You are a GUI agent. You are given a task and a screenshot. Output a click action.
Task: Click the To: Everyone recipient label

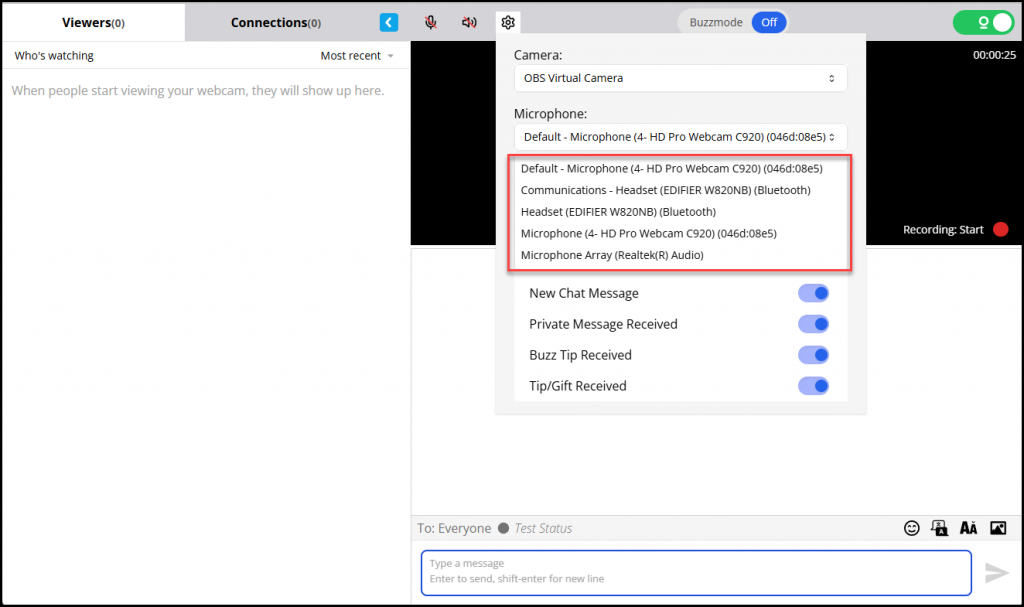tap(454, 528)
